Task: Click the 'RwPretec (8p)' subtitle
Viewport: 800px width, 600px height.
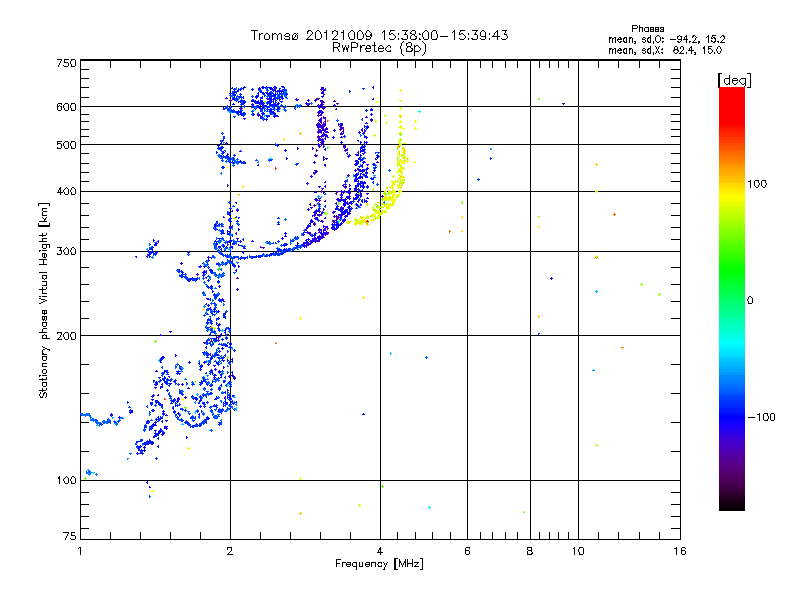Action: (379, 48)
